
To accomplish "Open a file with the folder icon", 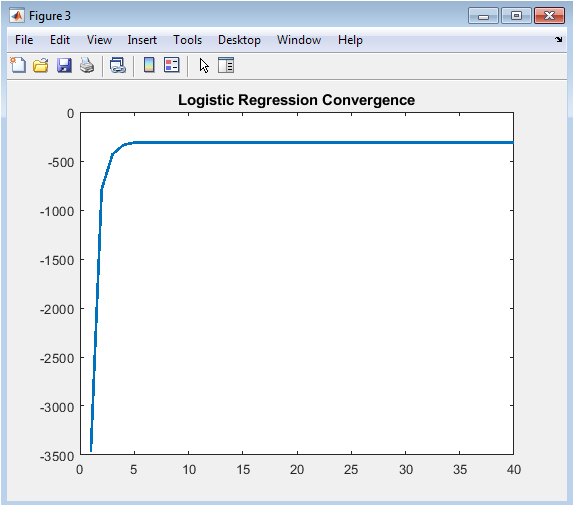I will (41, 65).
